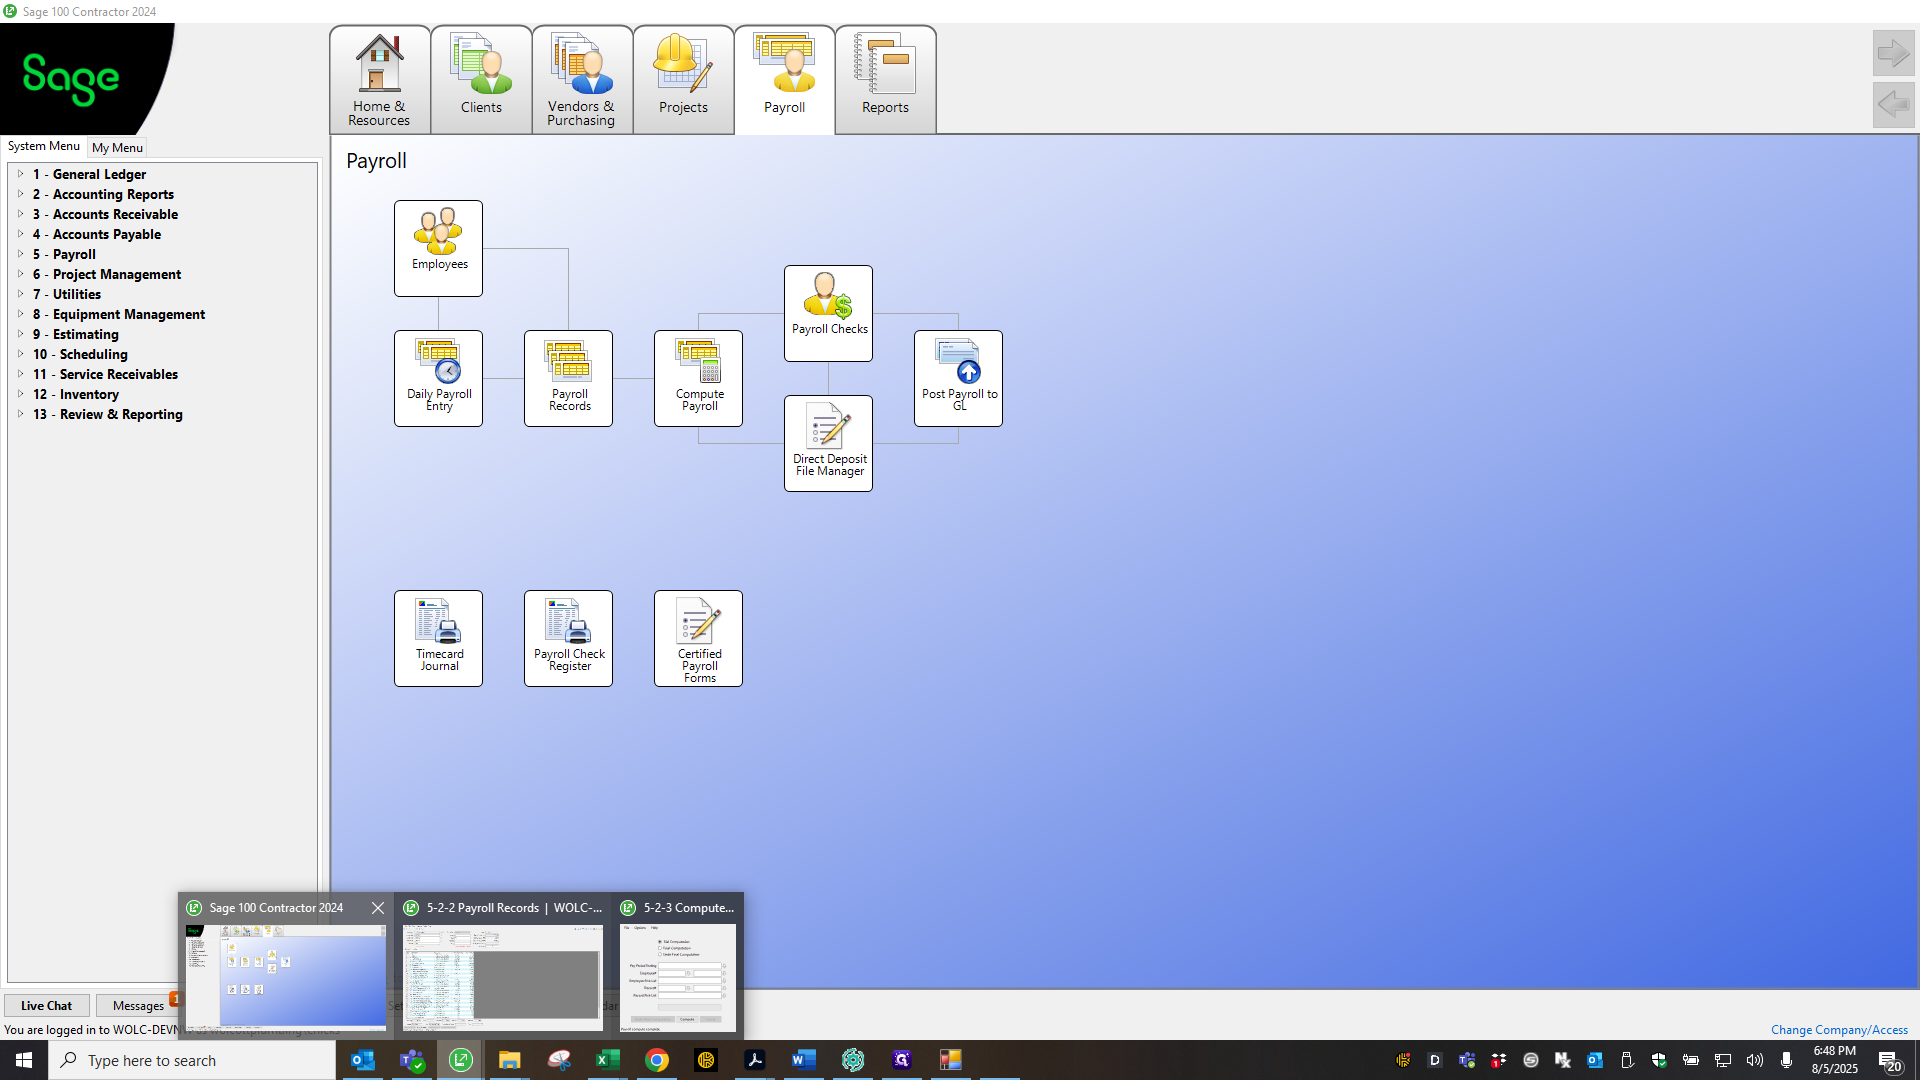The image size is (1920, 1080).
Task: Open Word from the taskbar
Action: point(804,1060)
